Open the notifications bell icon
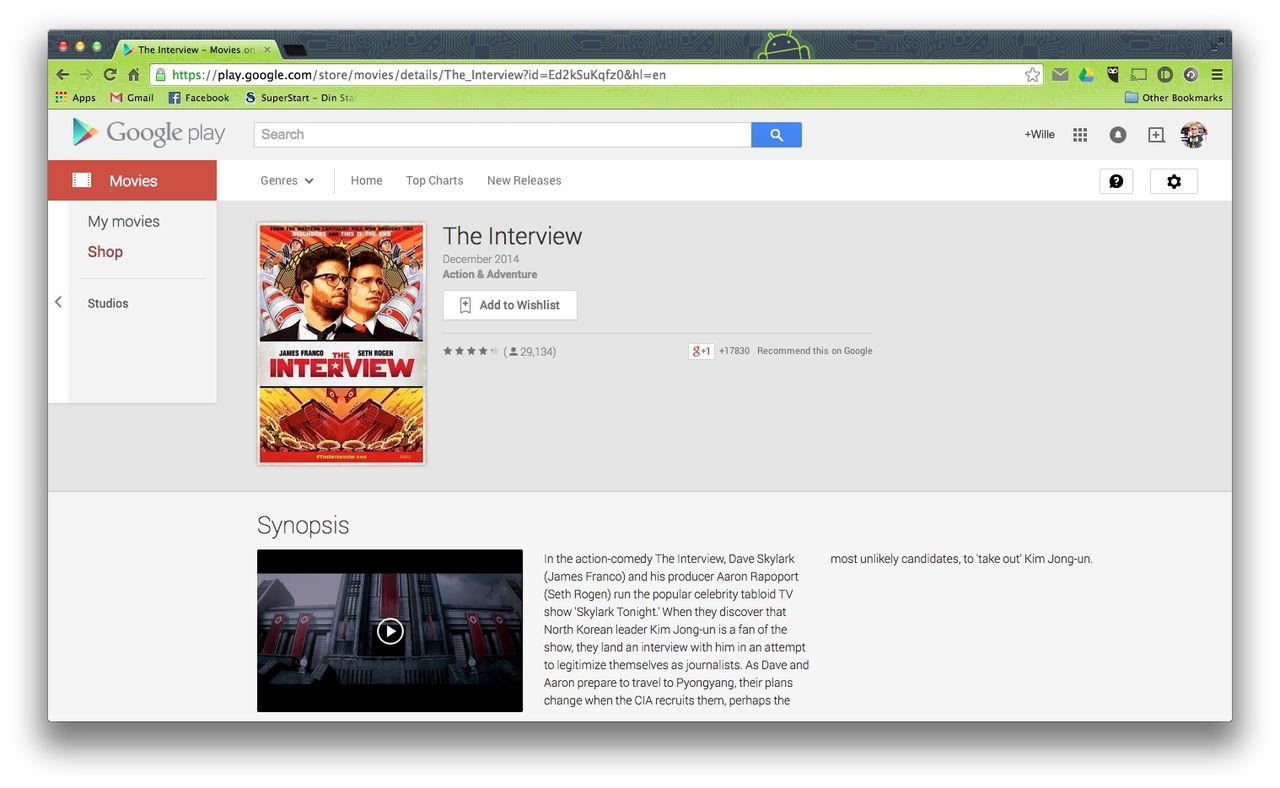The width and height of the screenshot is (1280, 788). pyautogui.click(x=1118, y=135)
